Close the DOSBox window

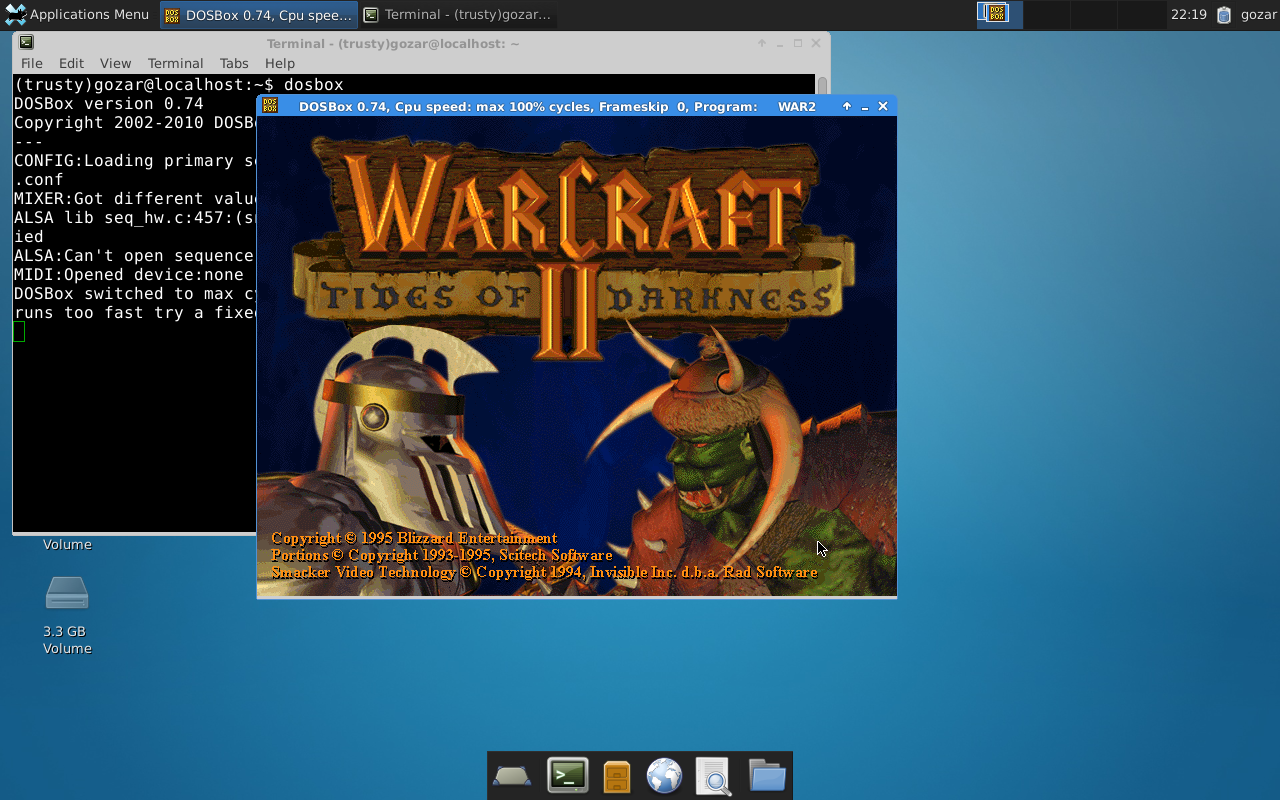883,106
